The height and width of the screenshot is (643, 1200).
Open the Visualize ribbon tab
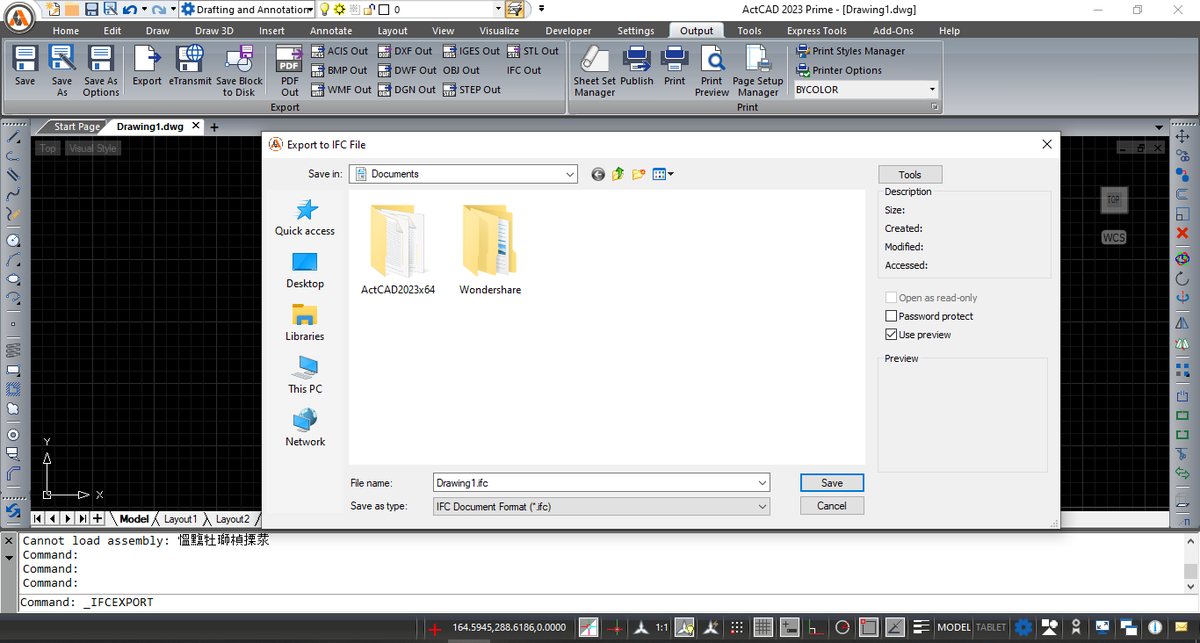[499, 31]
